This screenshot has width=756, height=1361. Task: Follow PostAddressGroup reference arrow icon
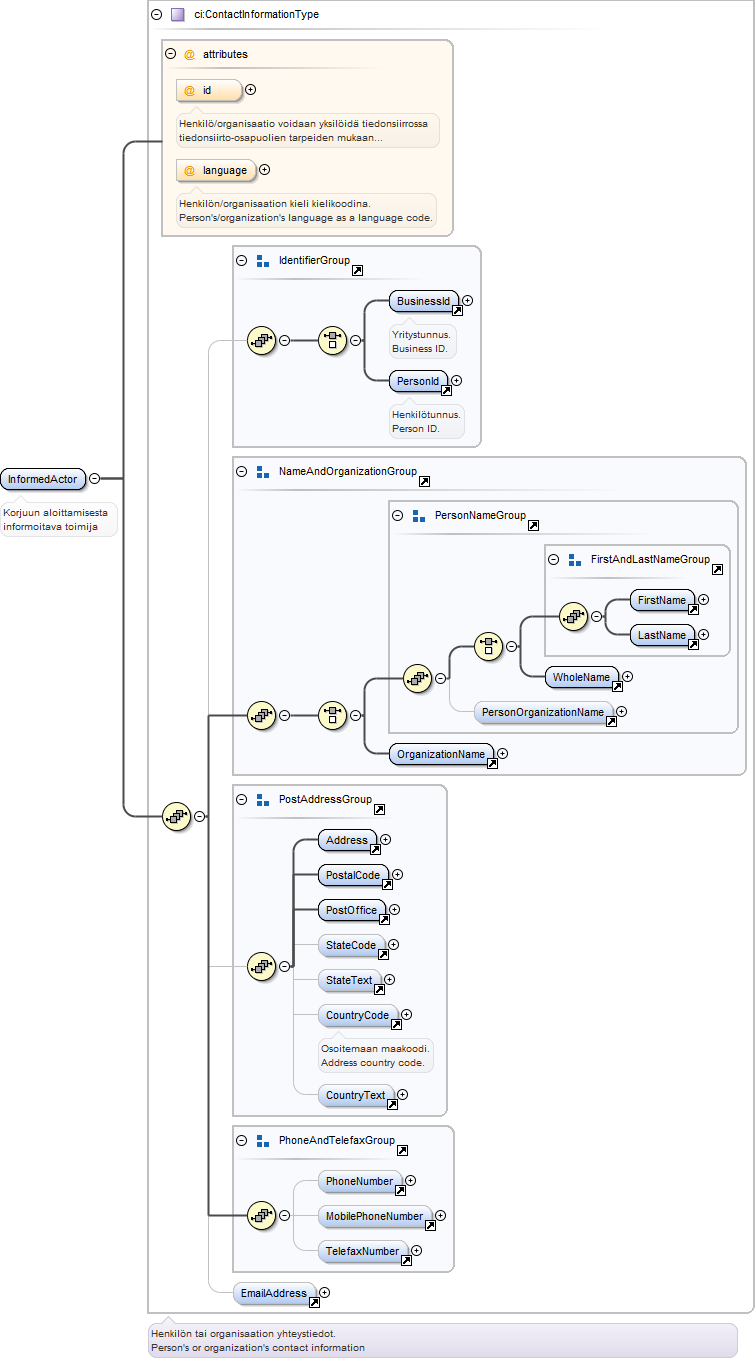(379, 809)
